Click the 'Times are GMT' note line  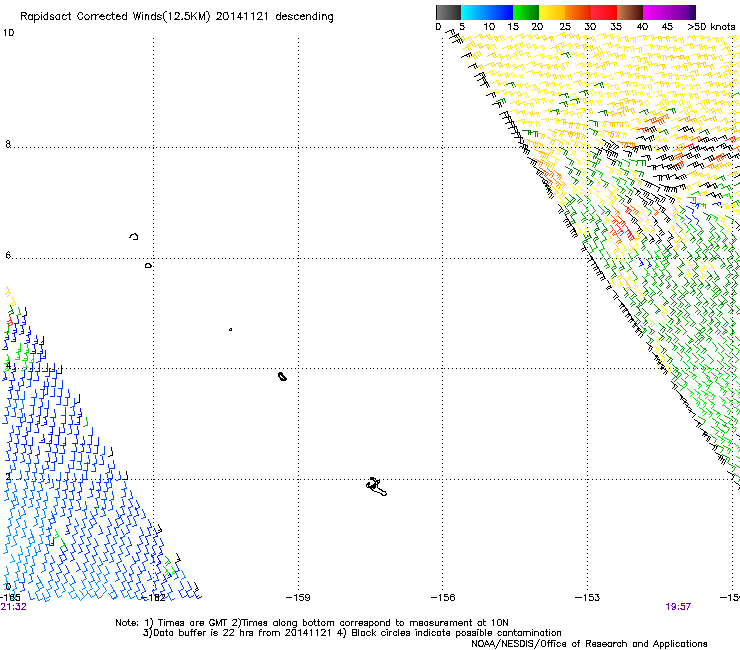[x=311, y=623]
